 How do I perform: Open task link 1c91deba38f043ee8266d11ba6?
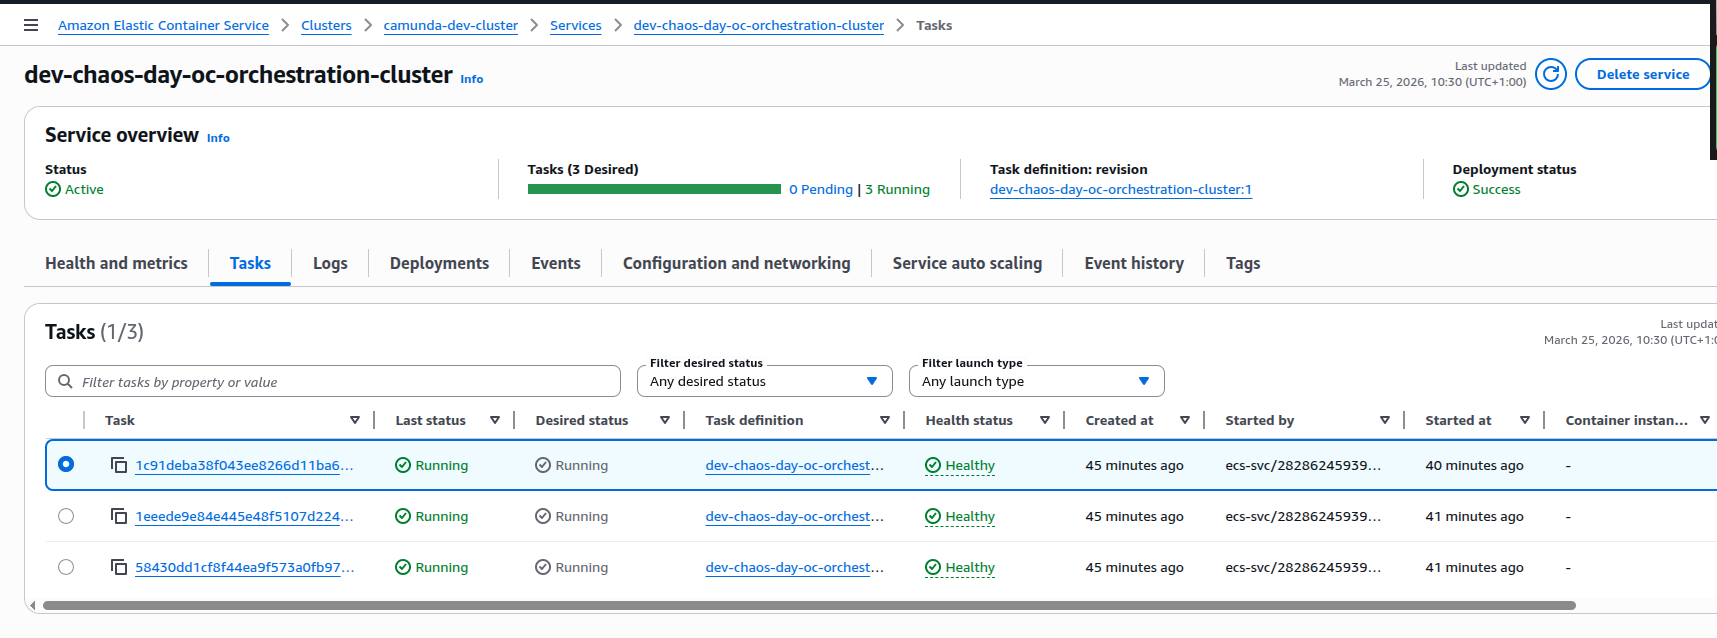click(244, 465)
